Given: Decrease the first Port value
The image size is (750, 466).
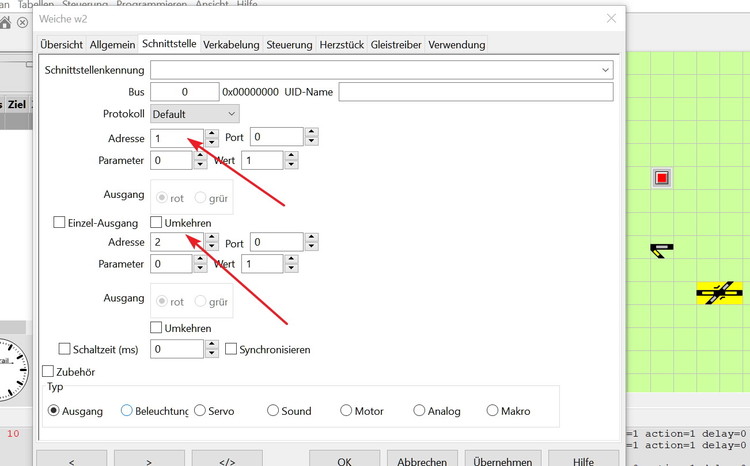Looking at the screenshot, I should tap(312, 141).
